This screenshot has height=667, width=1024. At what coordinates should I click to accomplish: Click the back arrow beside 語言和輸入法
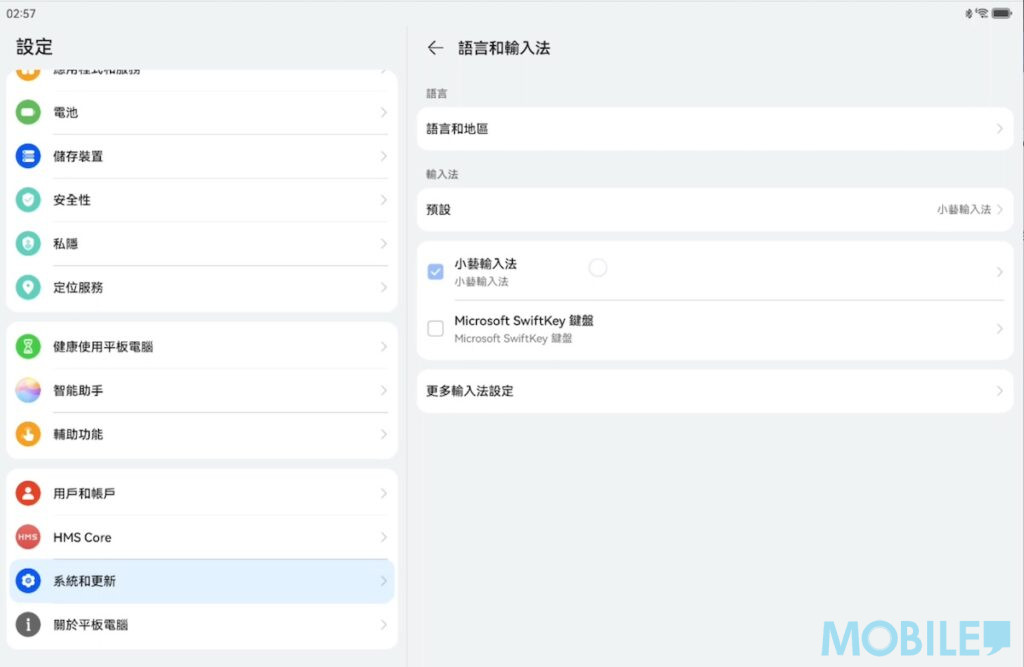[435, 48]
